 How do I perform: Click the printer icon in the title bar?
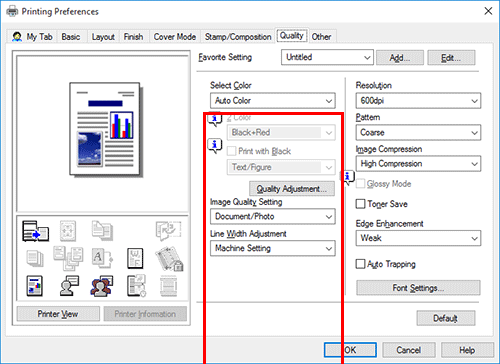tap(12, 11)
